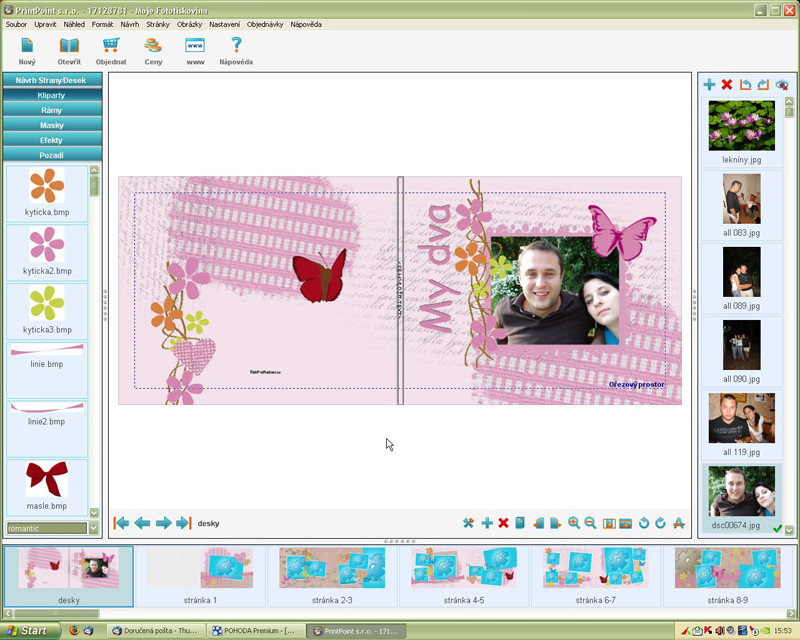
Task: Click the zoom out magnifier icon
Action: pyautogui.click(x=590, y=523)
